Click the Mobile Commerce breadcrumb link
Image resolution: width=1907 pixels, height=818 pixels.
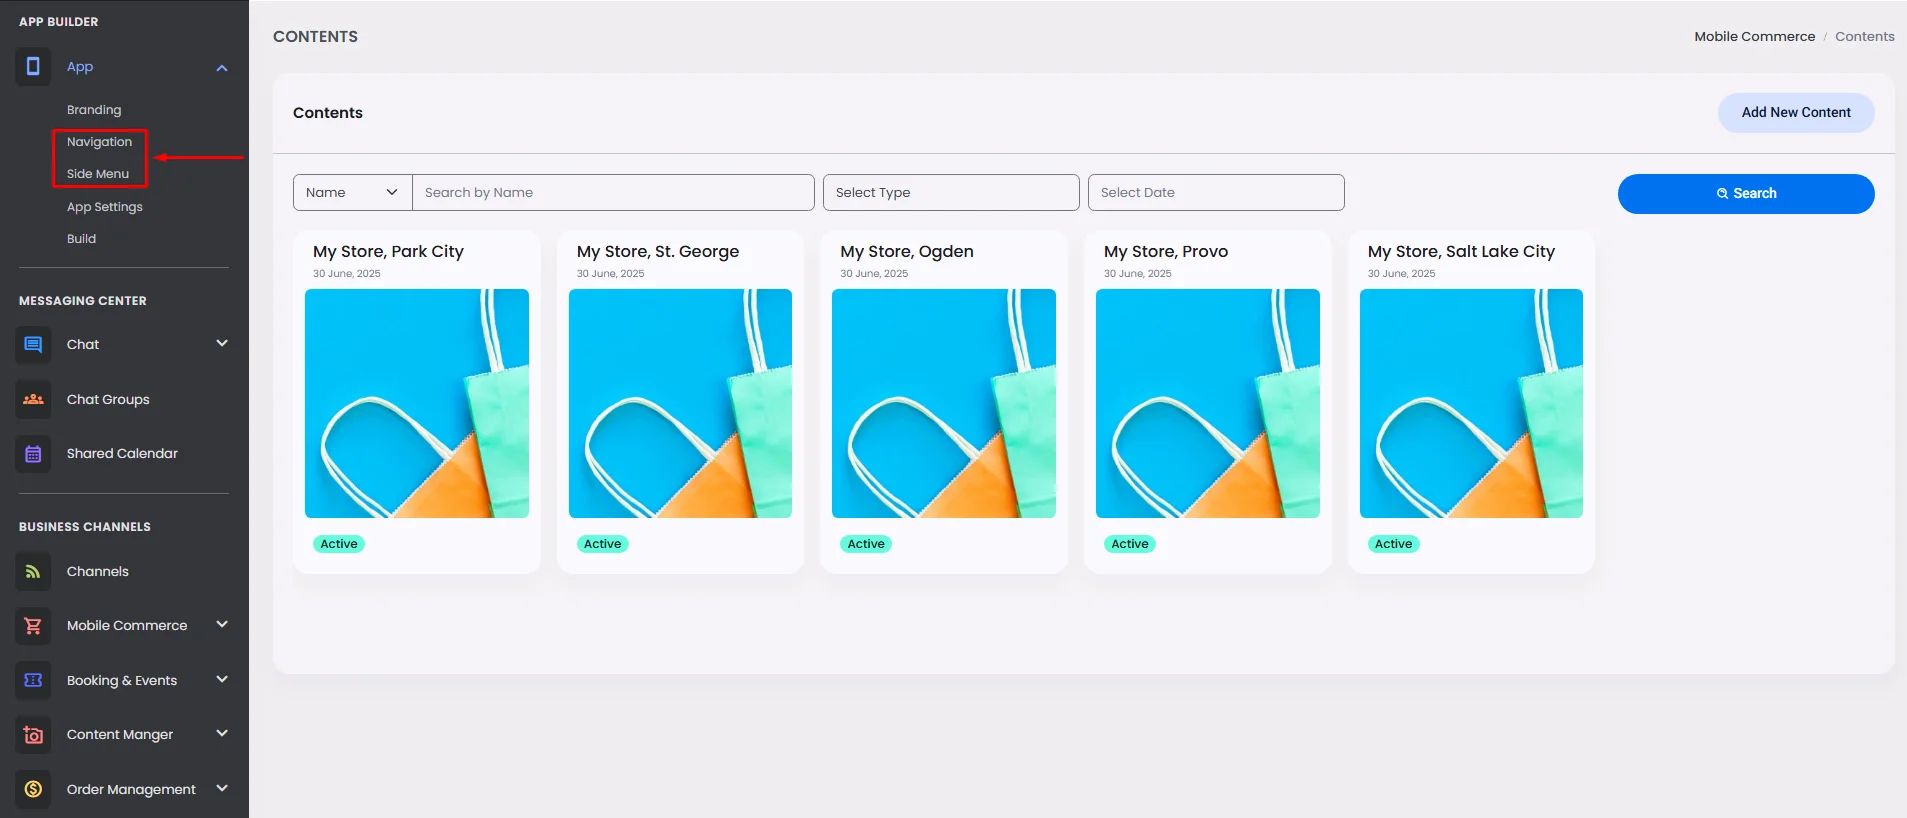coord(1754,36)
